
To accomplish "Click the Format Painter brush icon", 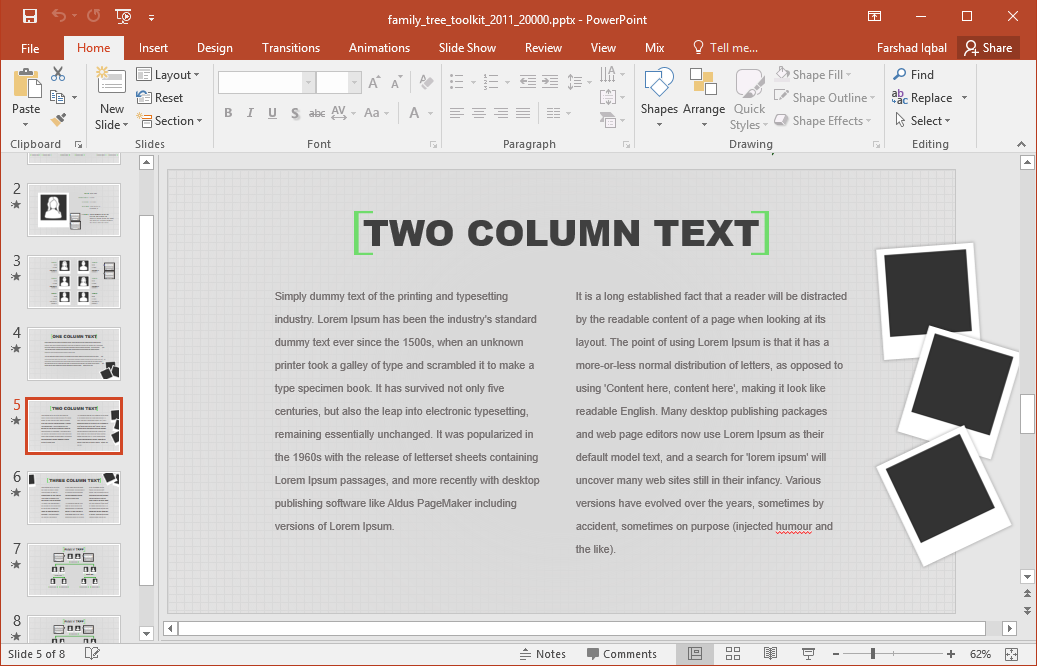I will click(x=58, y=120).
